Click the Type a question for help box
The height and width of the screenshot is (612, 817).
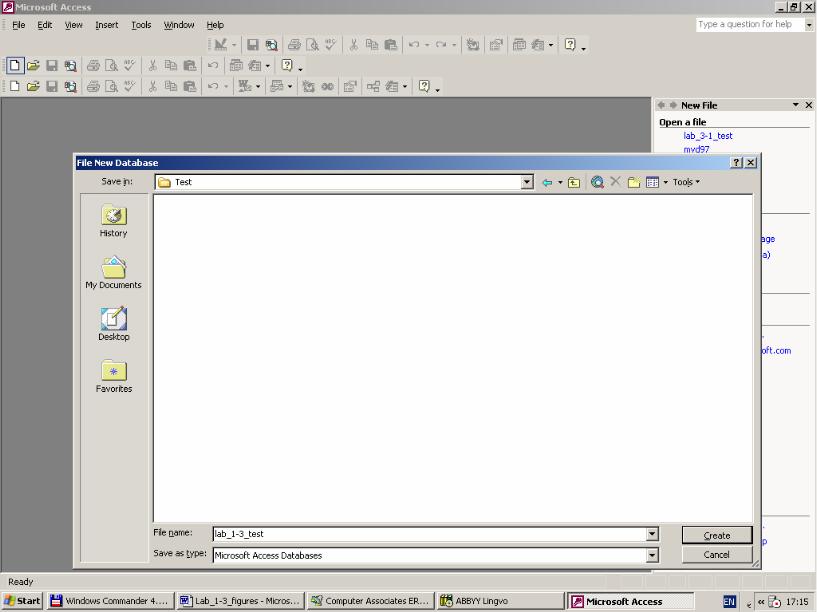point(750,24)
